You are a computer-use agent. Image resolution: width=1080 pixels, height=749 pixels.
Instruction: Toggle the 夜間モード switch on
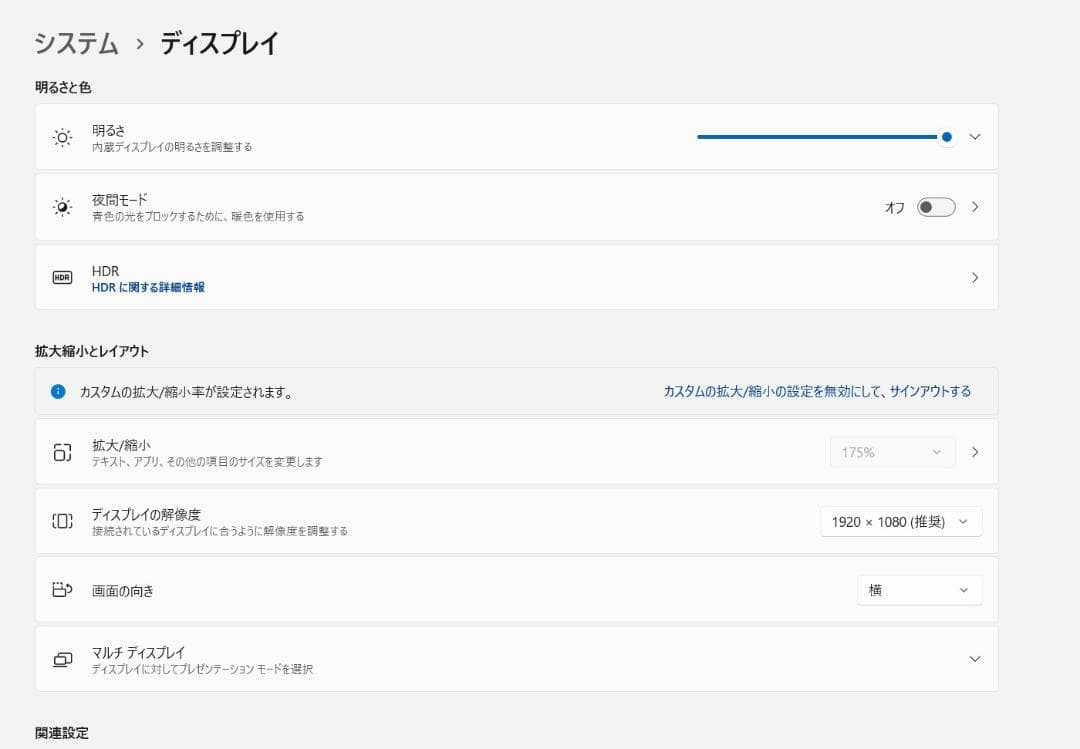point(936,207)
